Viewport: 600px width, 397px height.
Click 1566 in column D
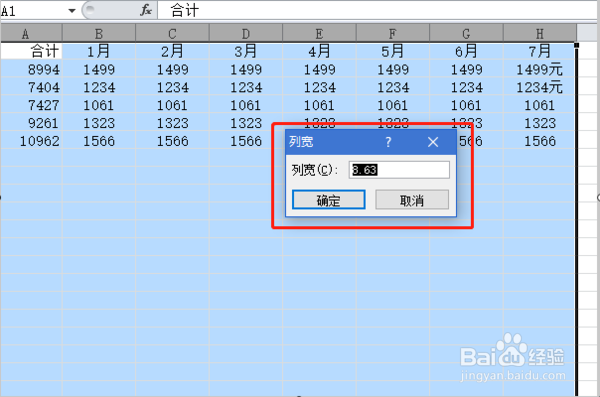[x=246, y=141]
